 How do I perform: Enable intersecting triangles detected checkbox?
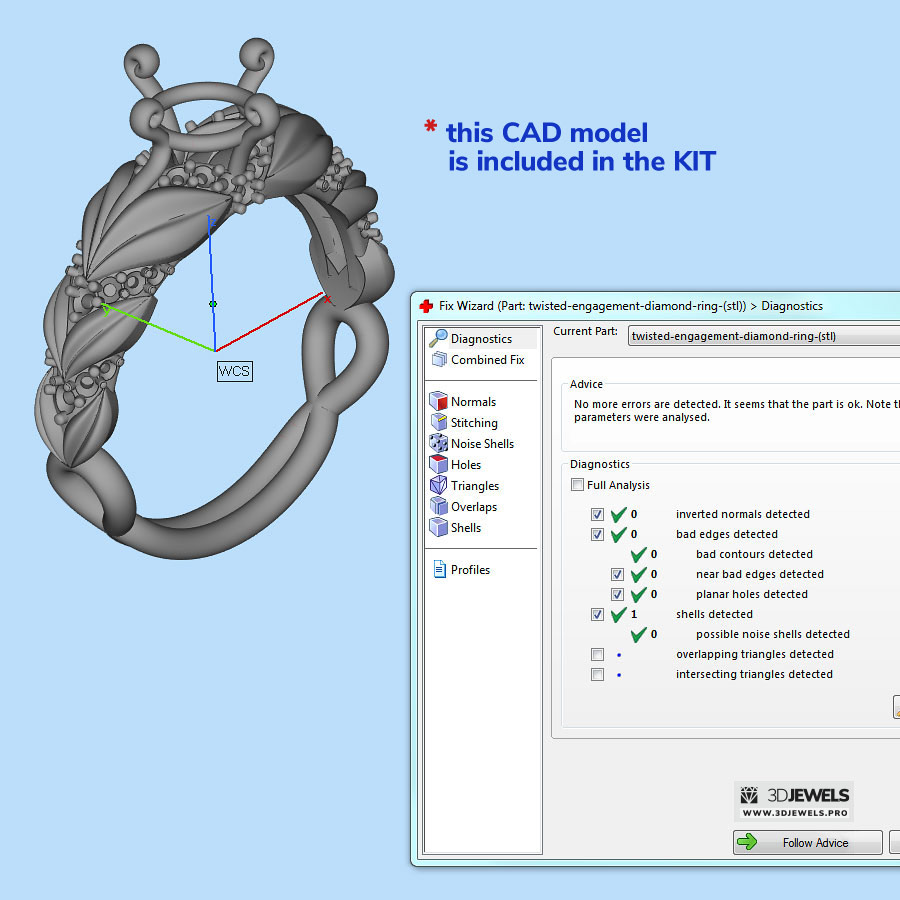tap(597, 674)
